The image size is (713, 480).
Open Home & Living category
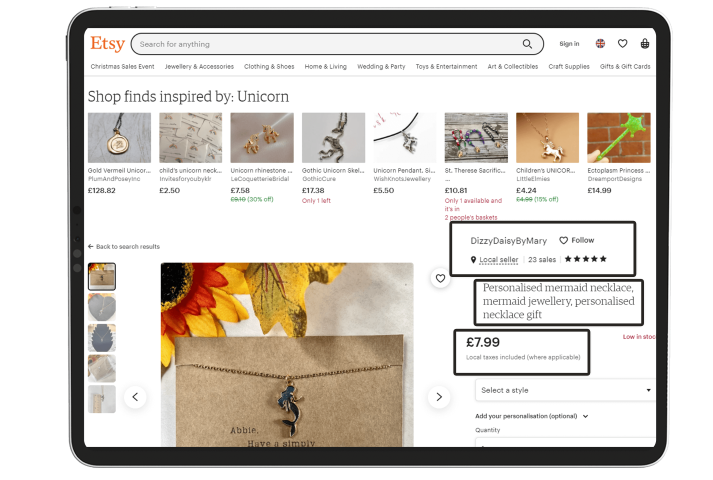point(326,66)
